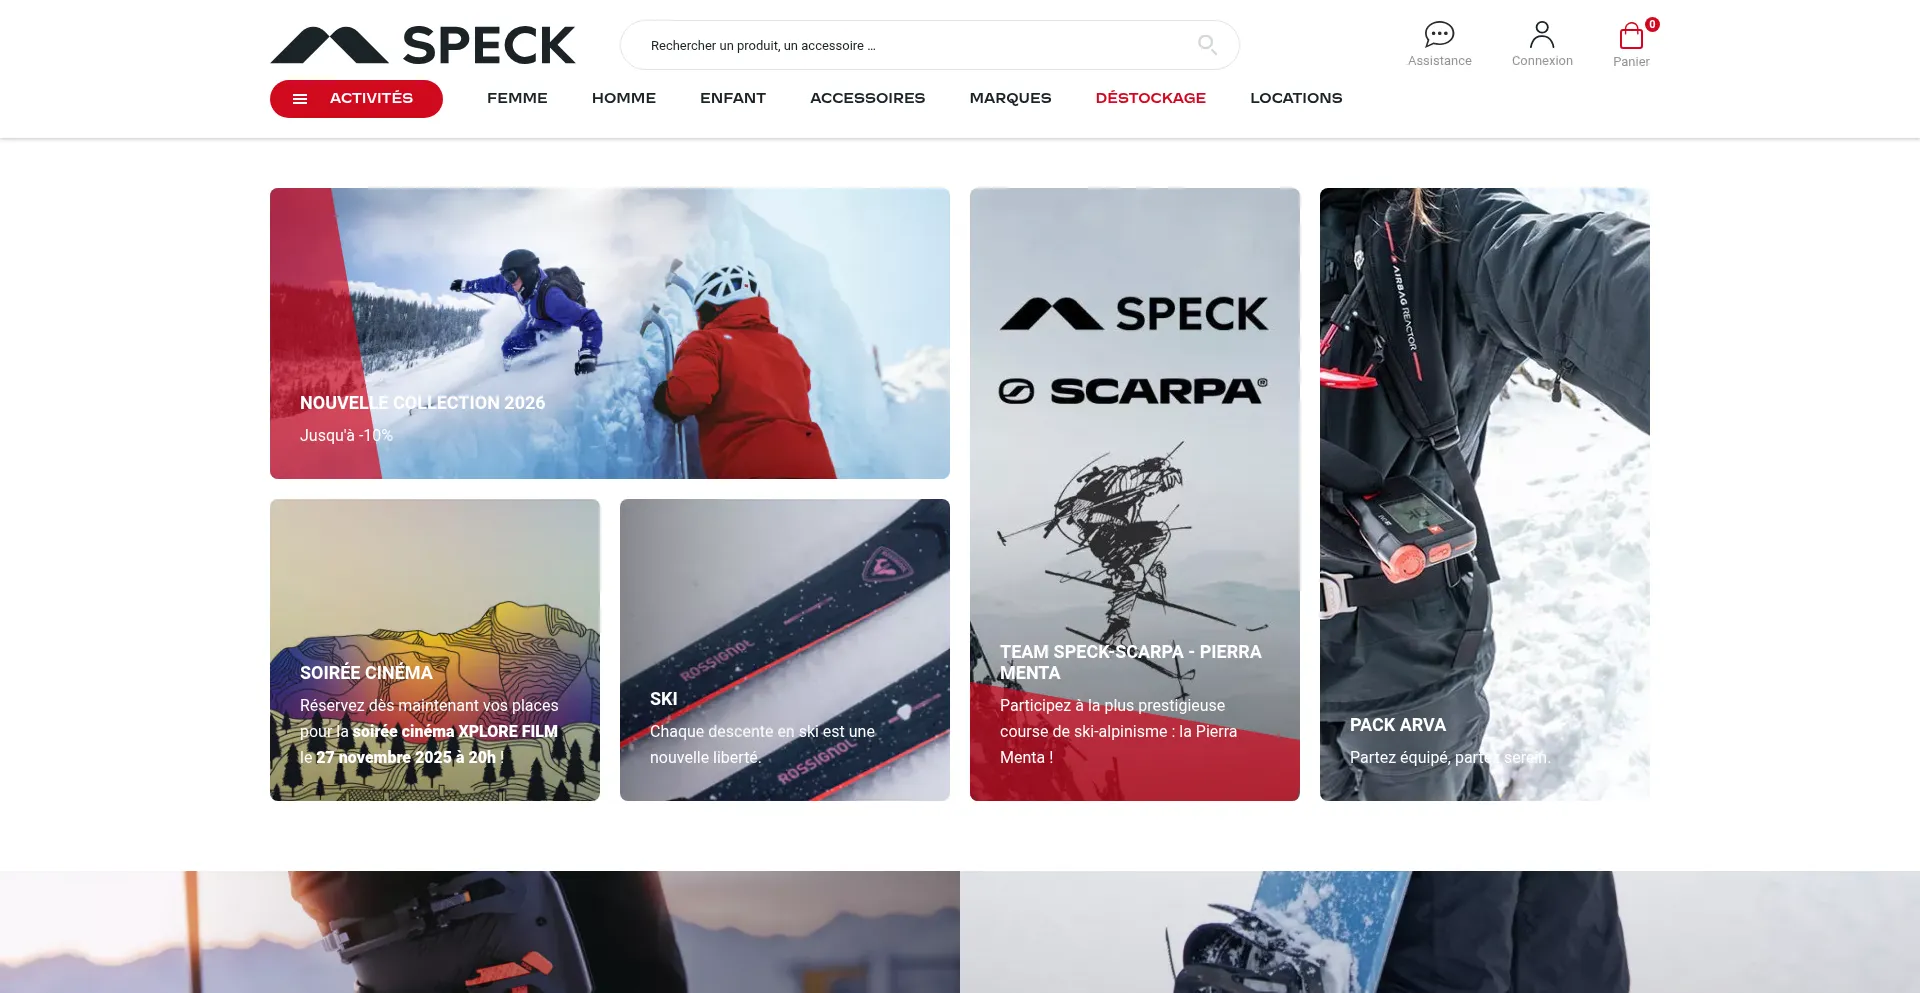Open the Panier shopping bag icon
The width and height of the screenshot is (1920, 993).
pyautogui.click(x=1631, y=36)
